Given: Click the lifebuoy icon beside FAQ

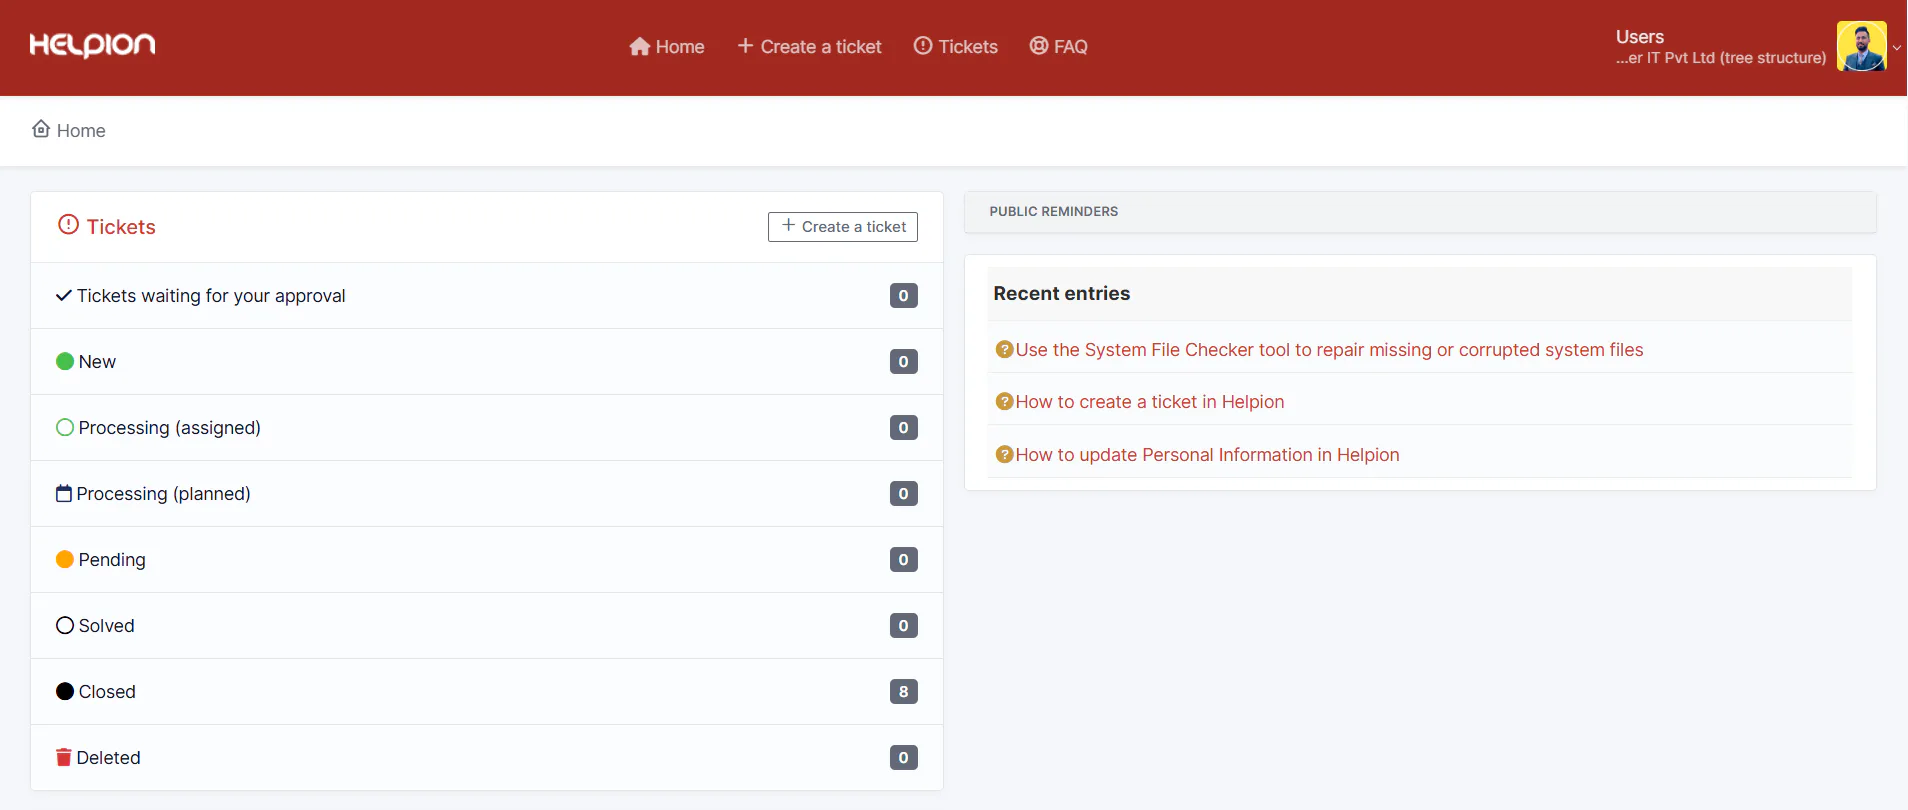Looking at the screenshot, I should point(1039,46).
